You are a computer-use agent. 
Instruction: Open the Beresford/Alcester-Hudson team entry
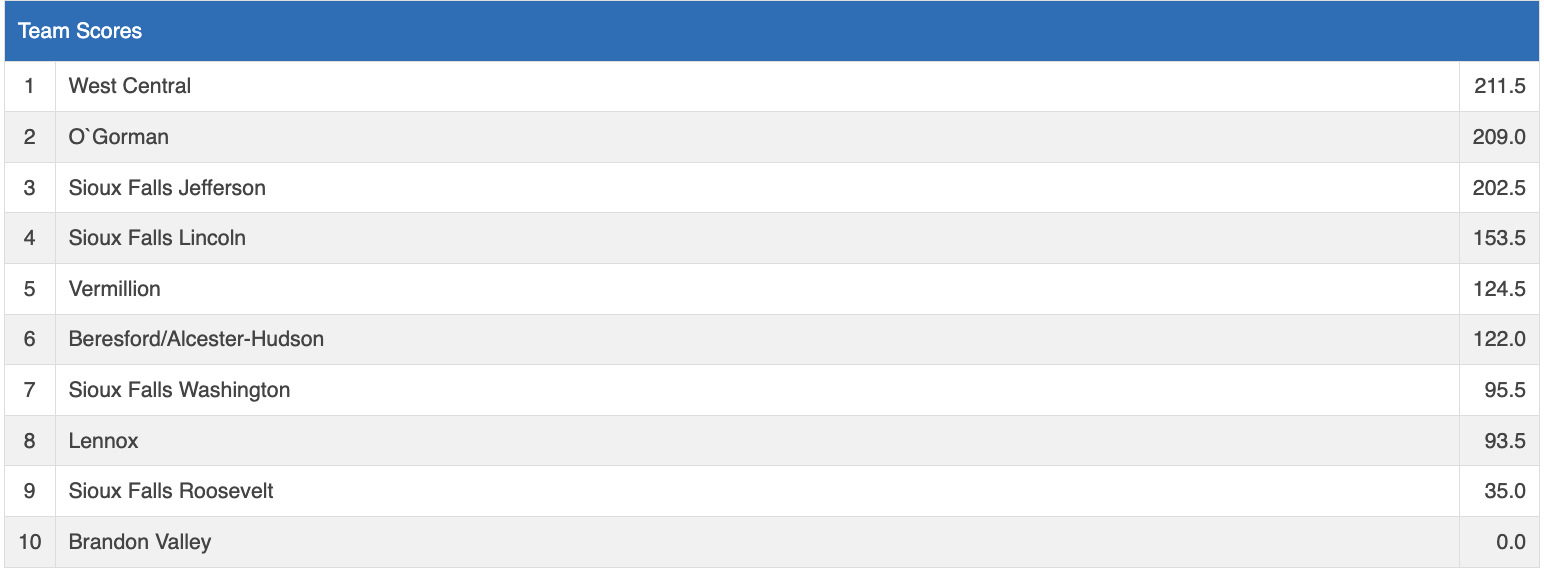pyautogui.click(x=196, y=339)
